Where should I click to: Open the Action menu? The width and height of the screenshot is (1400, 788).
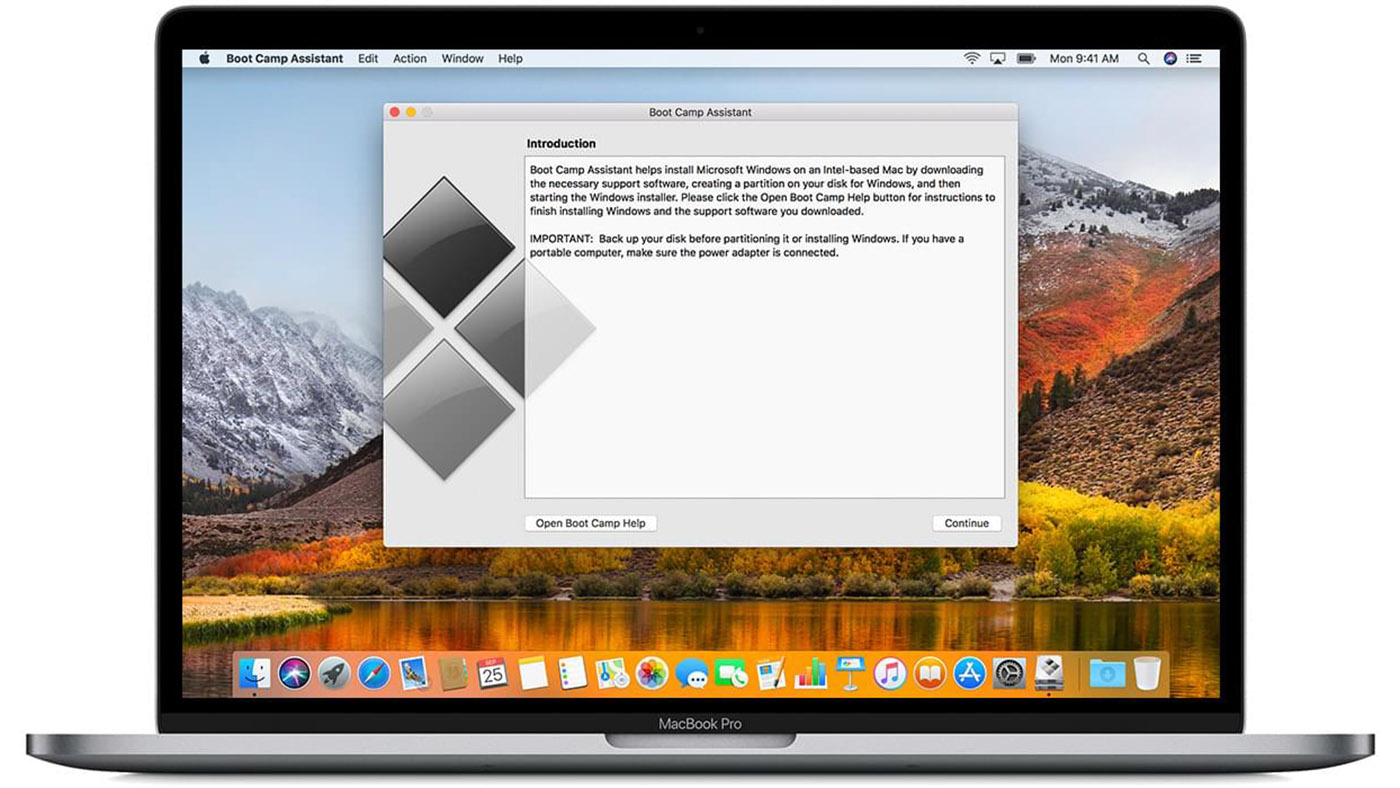[x=409, y=58]
